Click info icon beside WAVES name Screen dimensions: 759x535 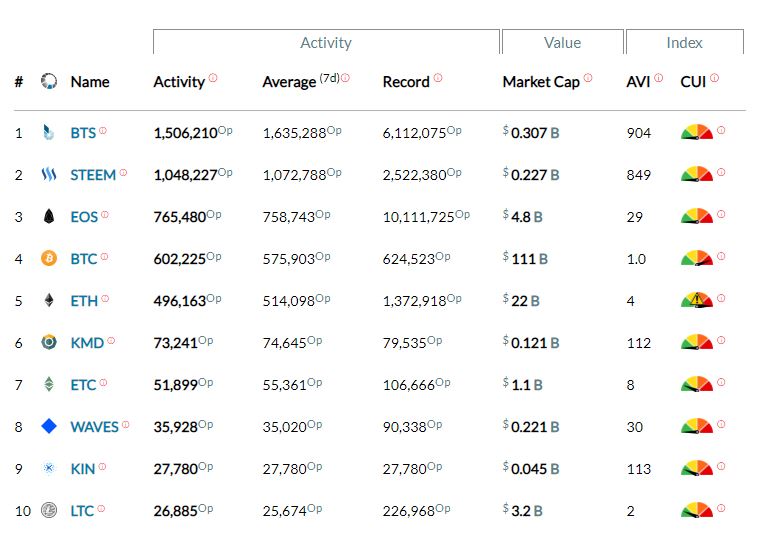pos(125,425)
